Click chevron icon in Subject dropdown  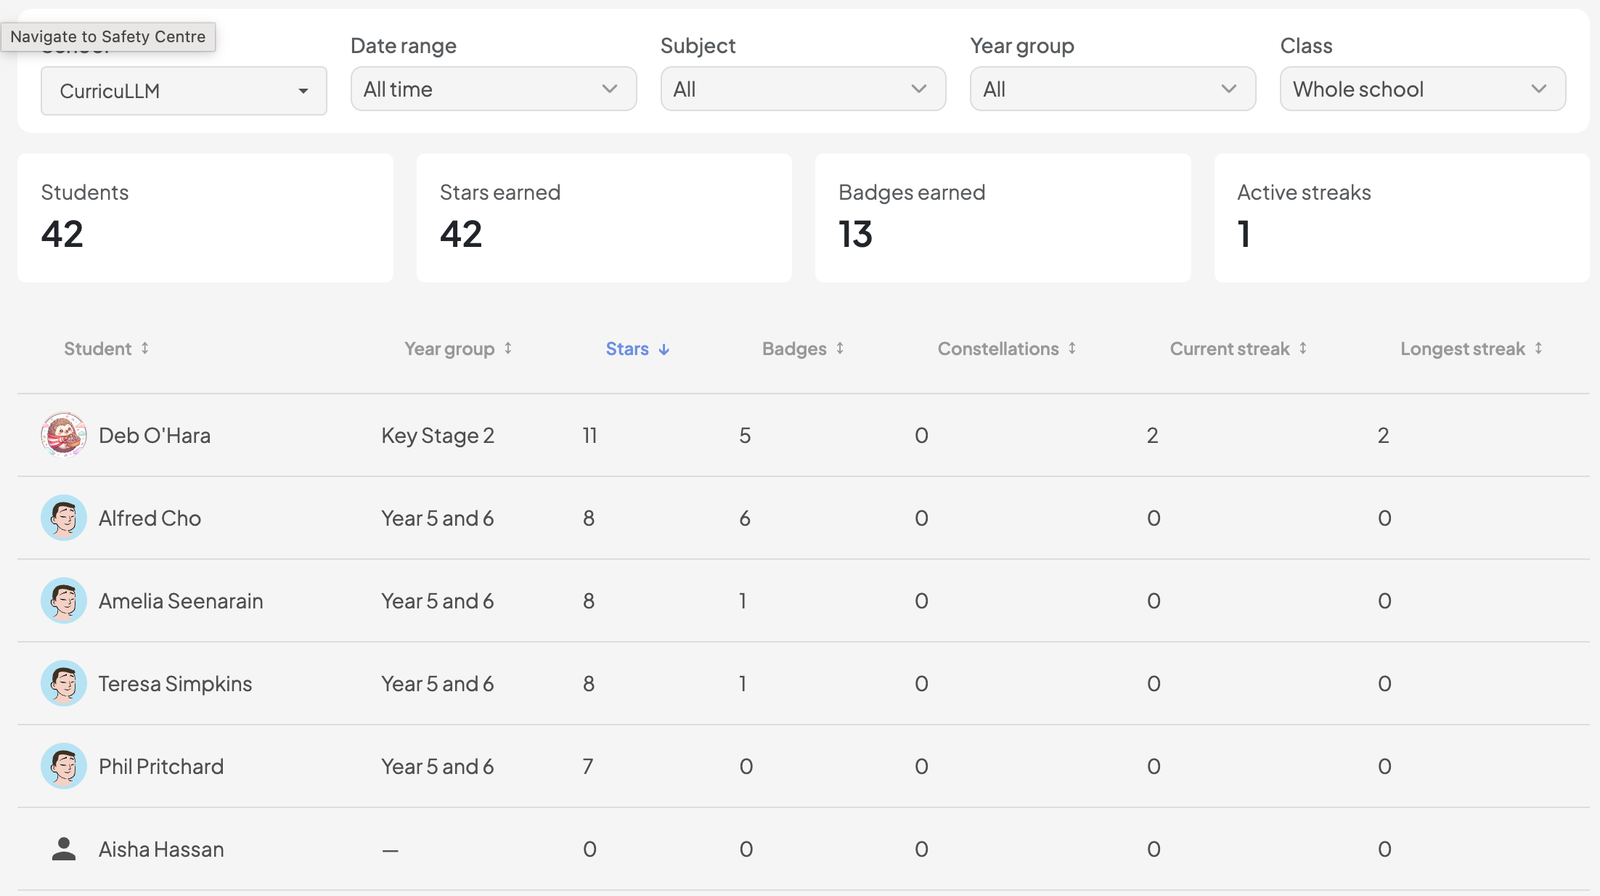point(919,89)
